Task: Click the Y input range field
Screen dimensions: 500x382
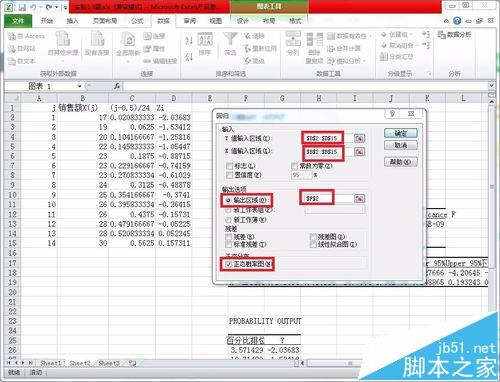Action: click(327, 138)
